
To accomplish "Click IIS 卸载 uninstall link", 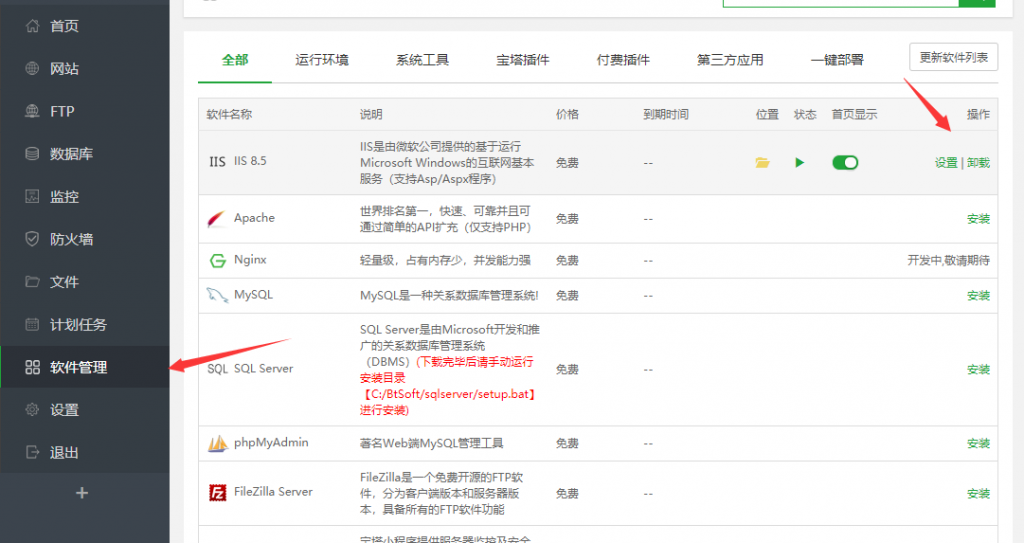I will (978, 163).
